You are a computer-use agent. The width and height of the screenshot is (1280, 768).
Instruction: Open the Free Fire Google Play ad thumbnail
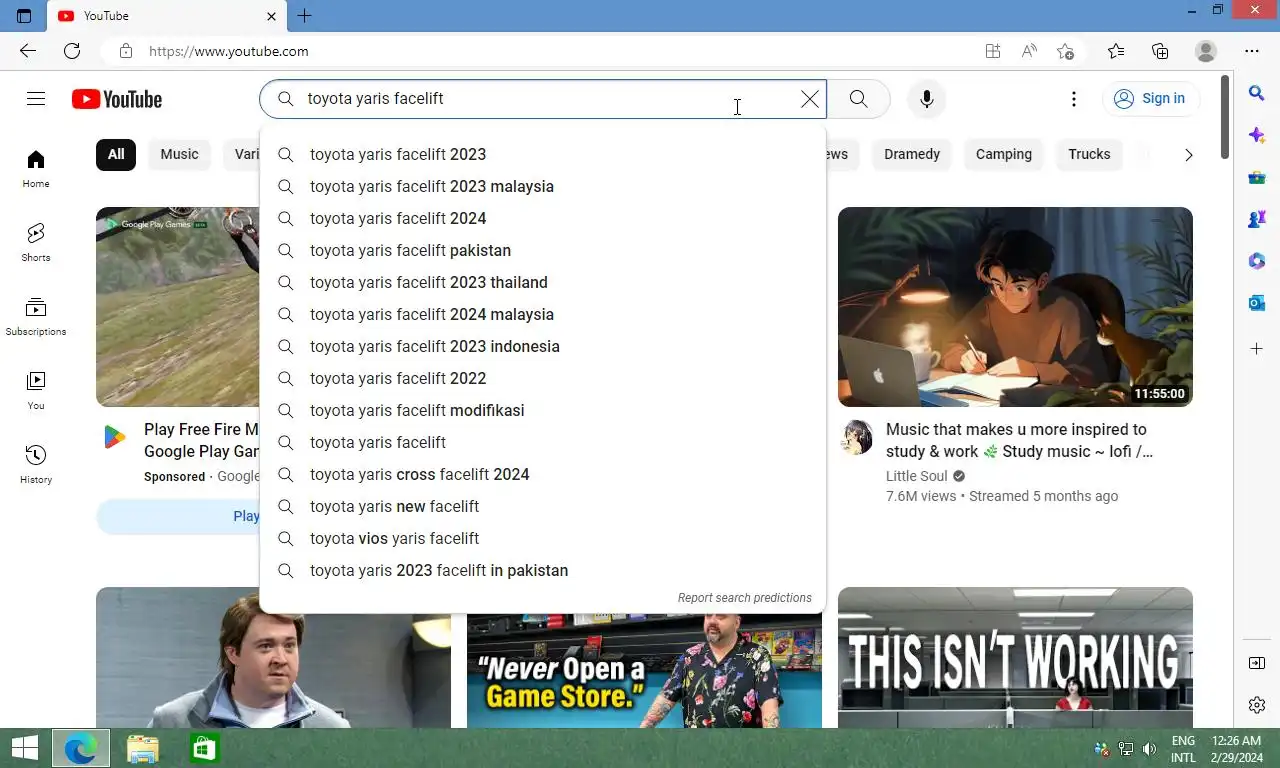178,307
